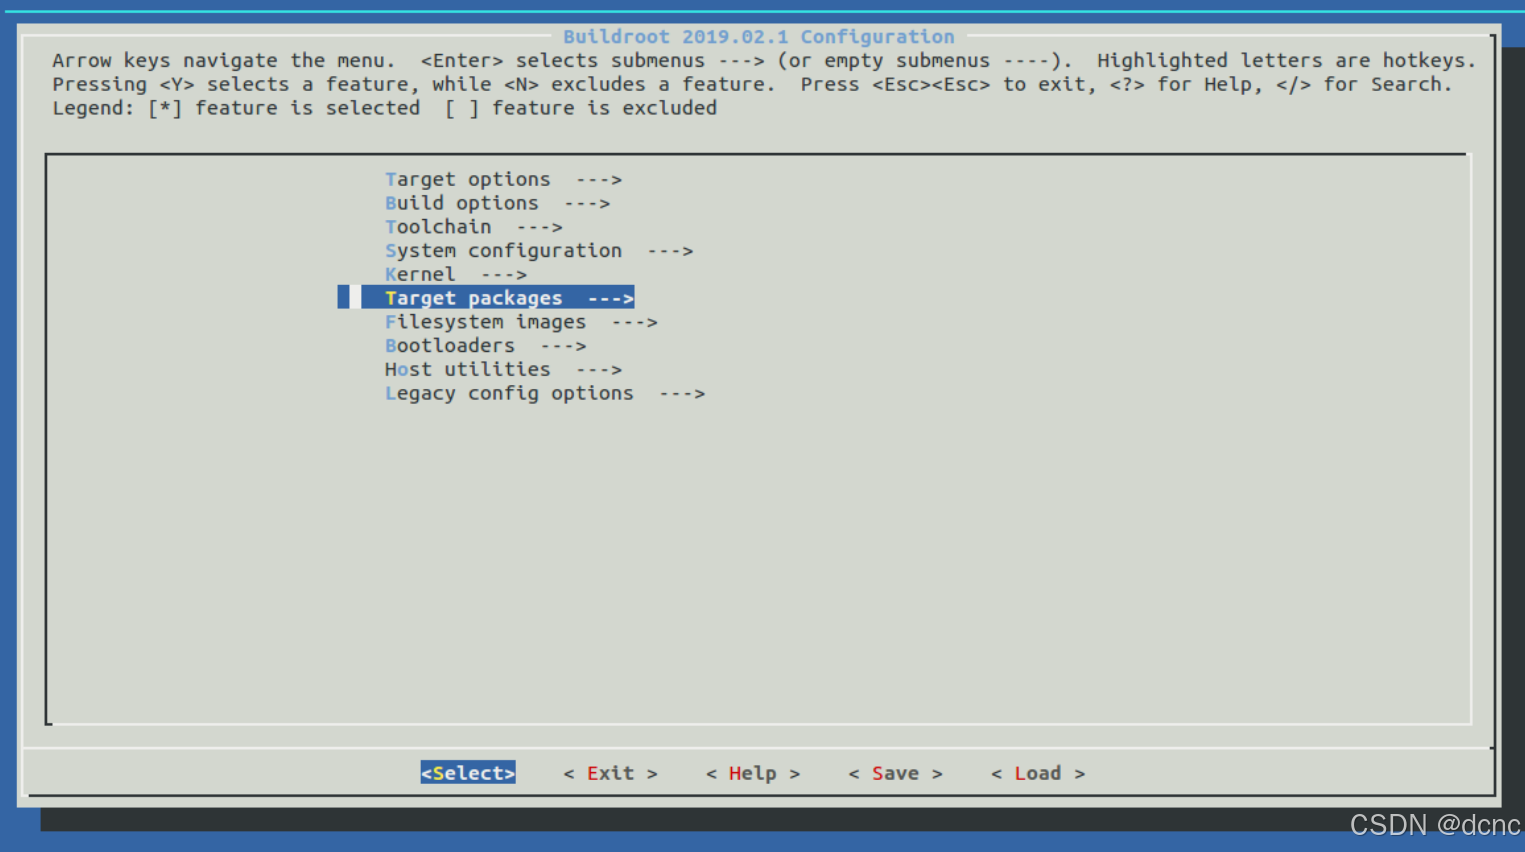Select the highlighted Target packages entry
The width and height of the screenshot is (1525, 852).
click(x=486, y=298)
